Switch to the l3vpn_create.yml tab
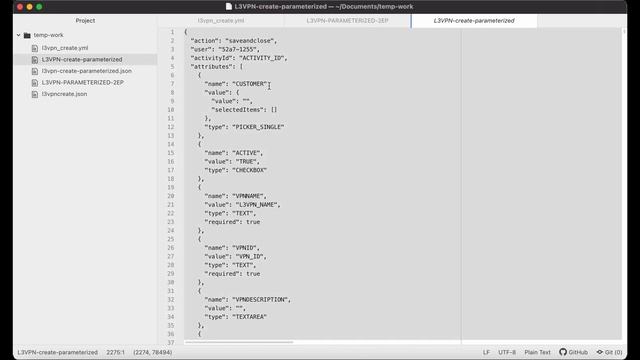 pos(221,20)
